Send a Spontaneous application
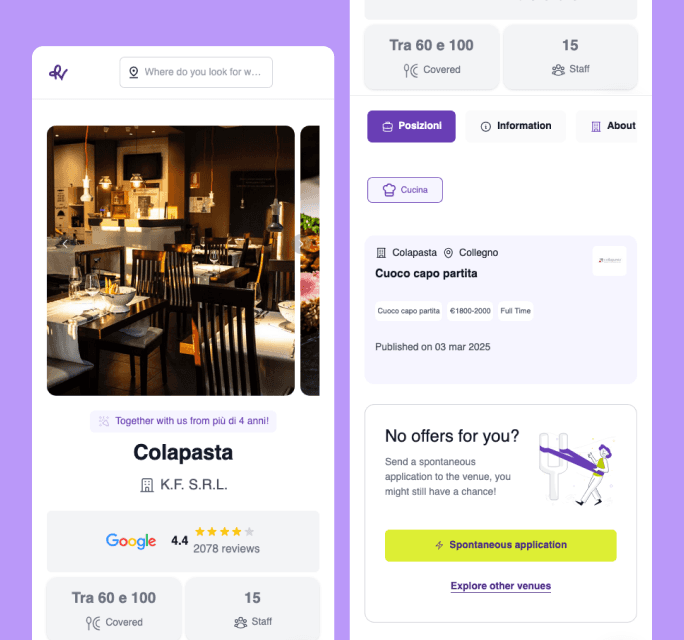This screenshot has height=640, width=684. [501, 545]
